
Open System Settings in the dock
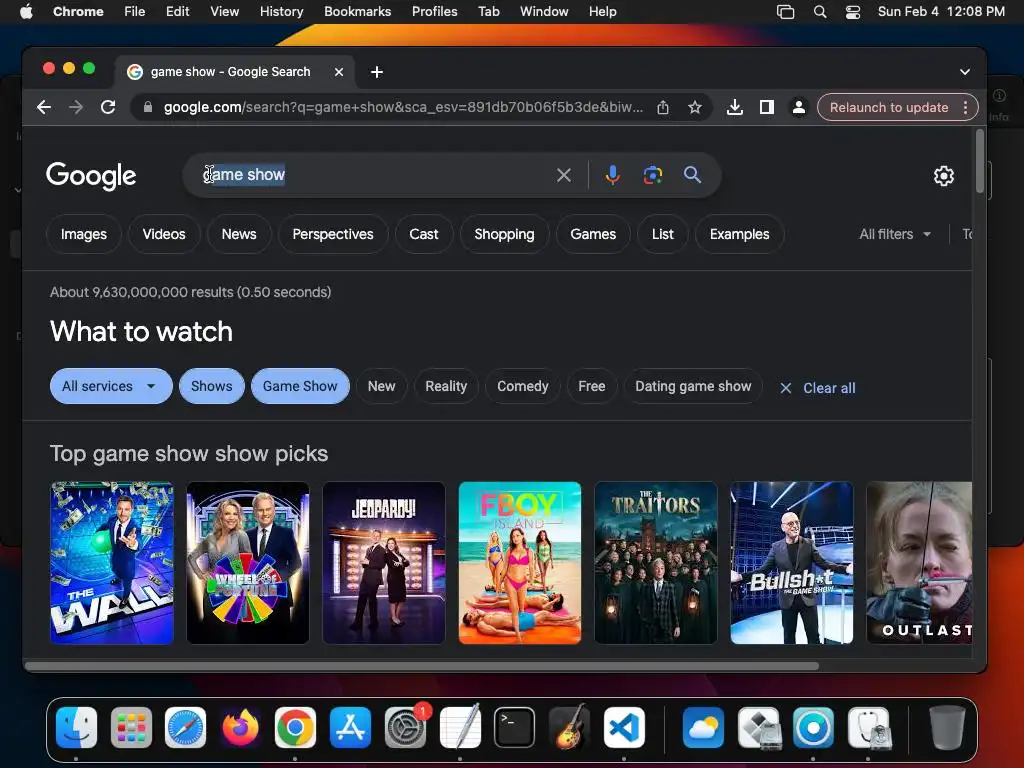pos(405,728)
